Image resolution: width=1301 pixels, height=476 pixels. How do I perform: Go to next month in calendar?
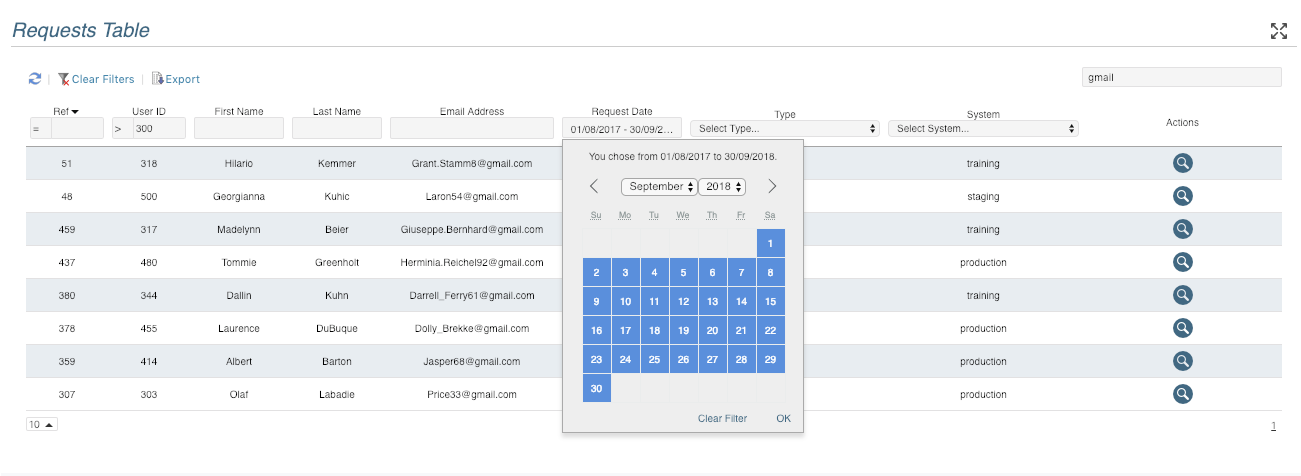771,186
